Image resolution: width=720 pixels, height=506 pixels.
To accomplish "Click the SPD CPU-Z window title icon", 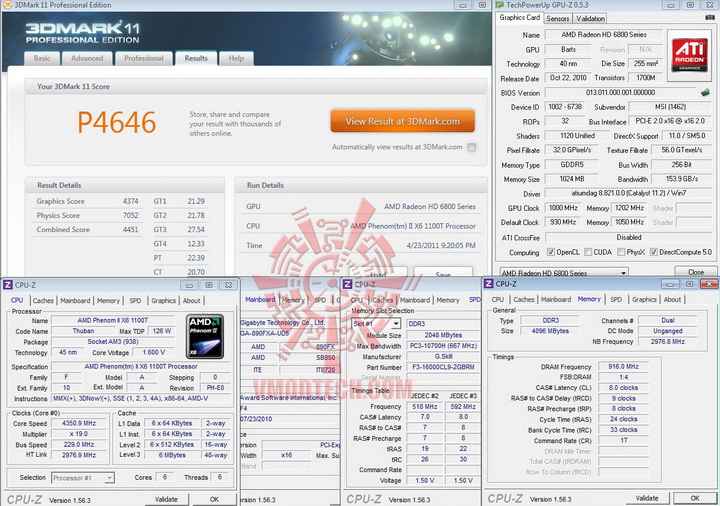I will [348, 285].
